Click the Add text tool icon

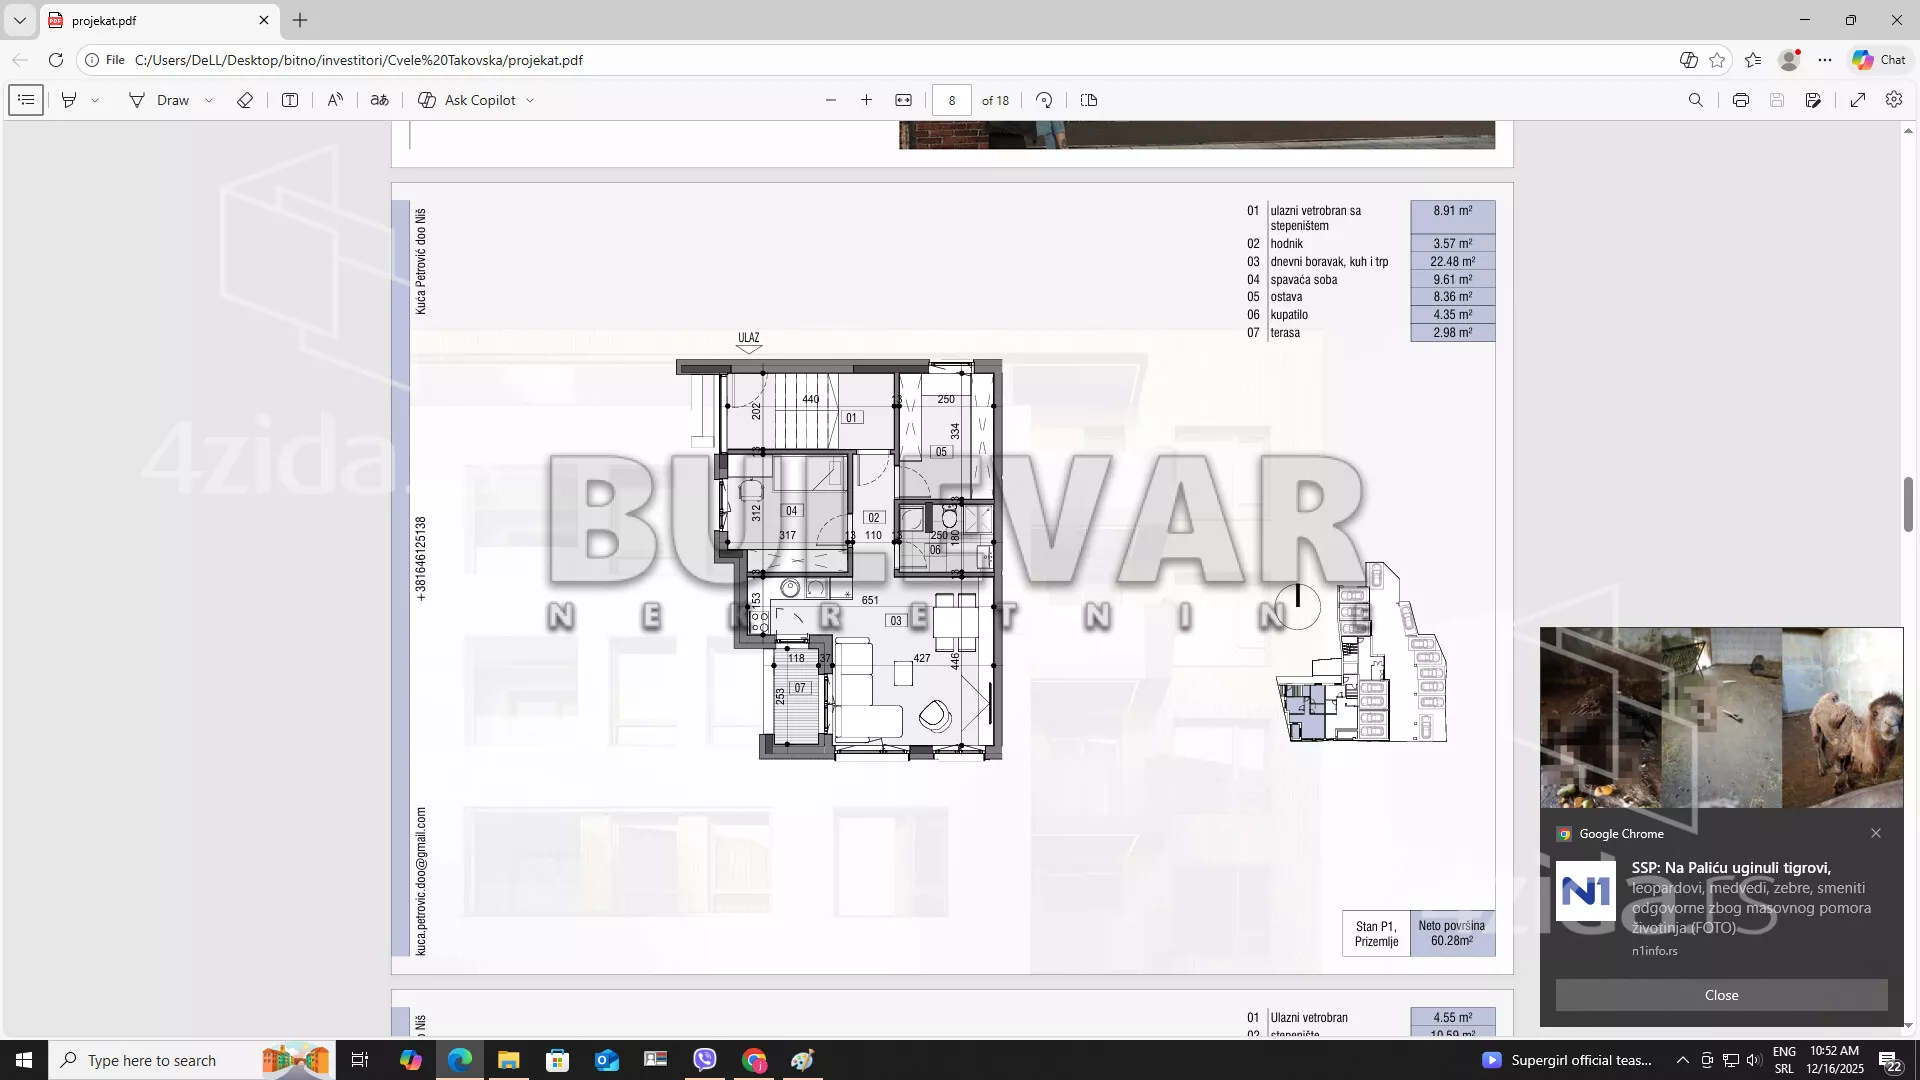pos(290,100)
